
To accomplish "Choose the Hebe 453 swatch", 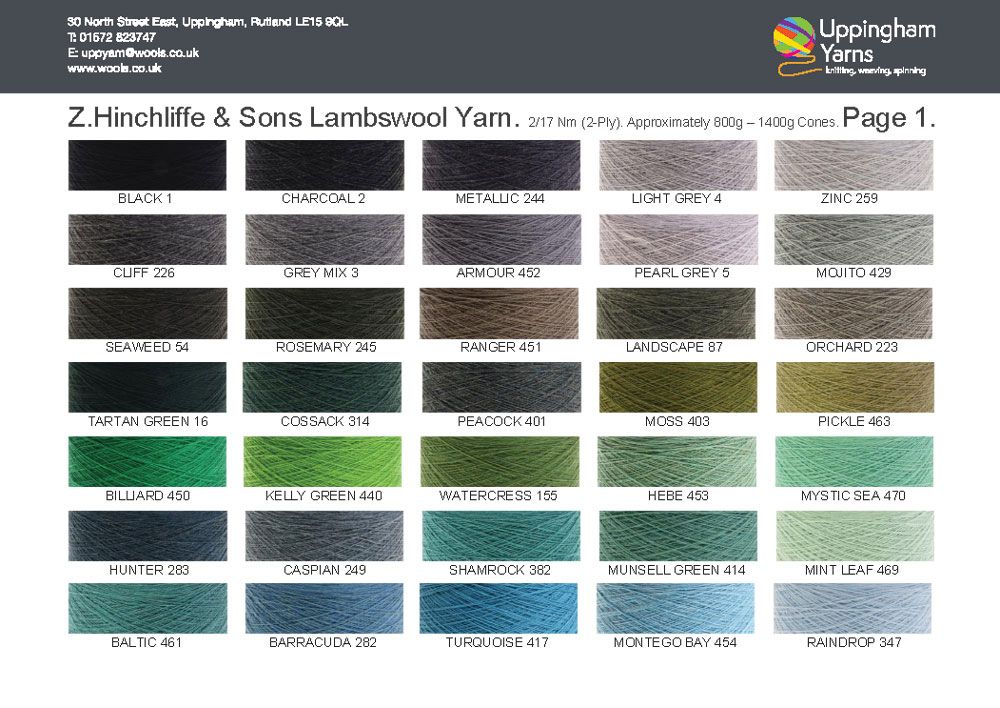I will point(677,461).
